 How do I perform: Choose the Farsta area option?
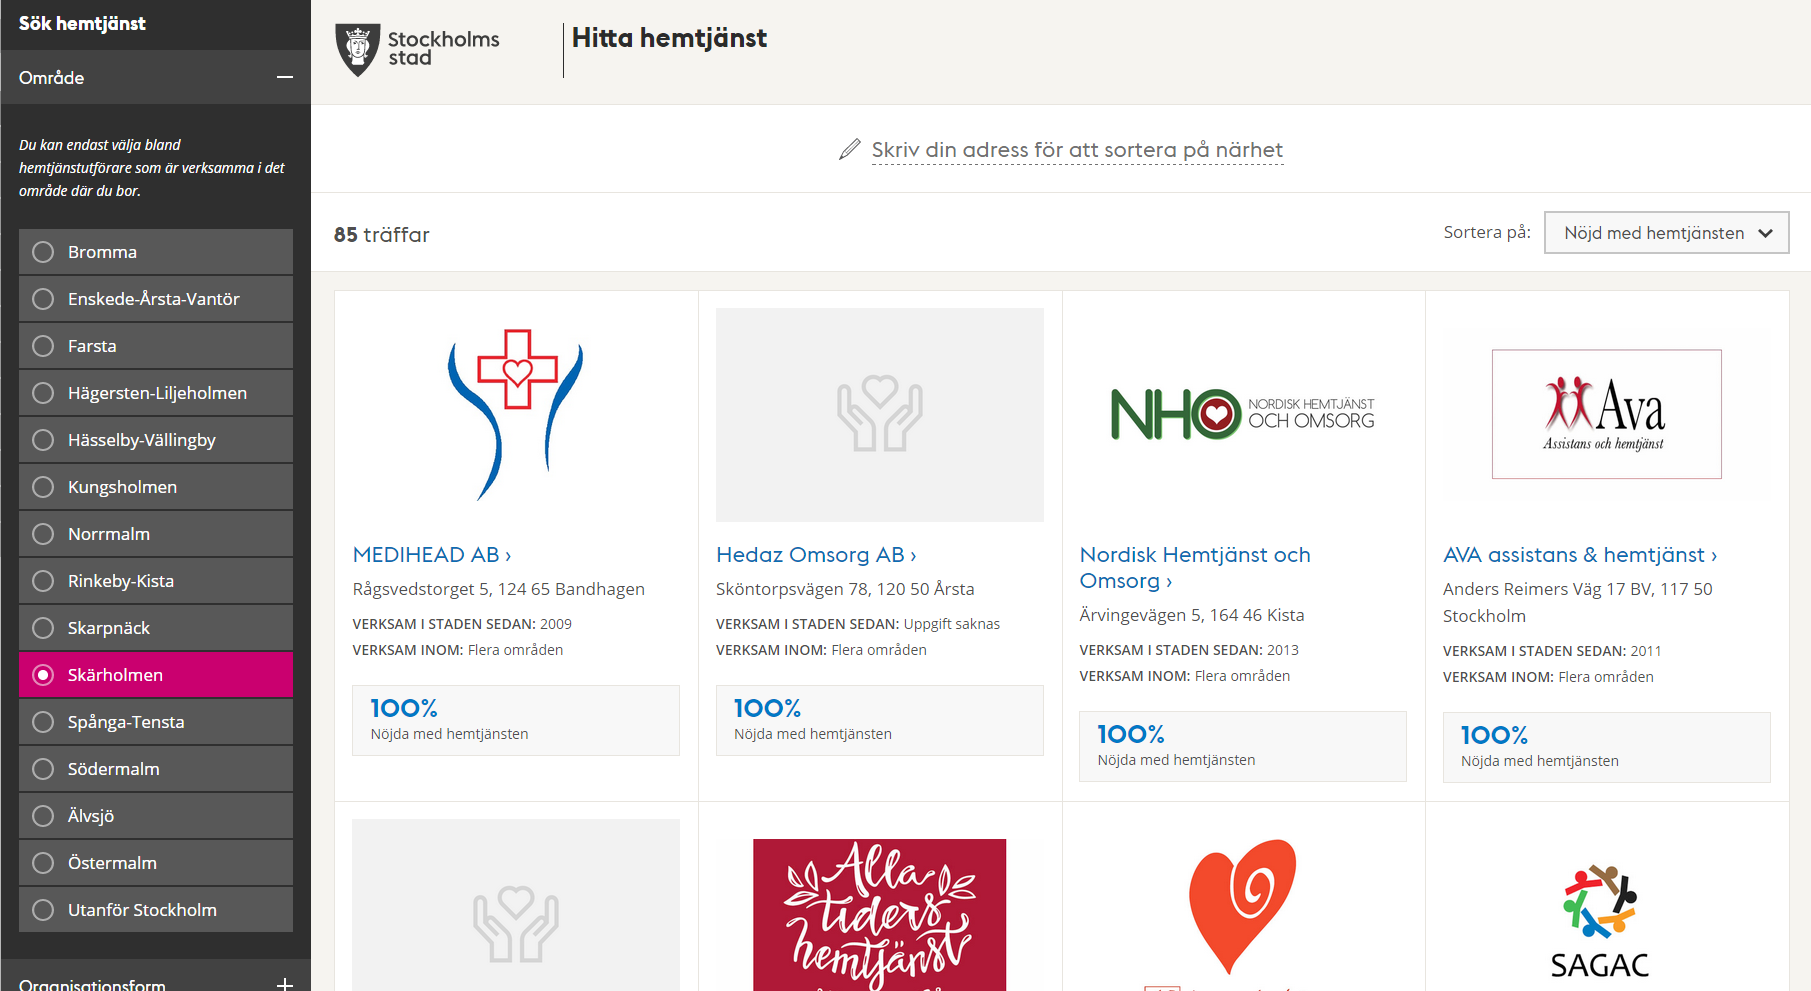coord(156,346)
